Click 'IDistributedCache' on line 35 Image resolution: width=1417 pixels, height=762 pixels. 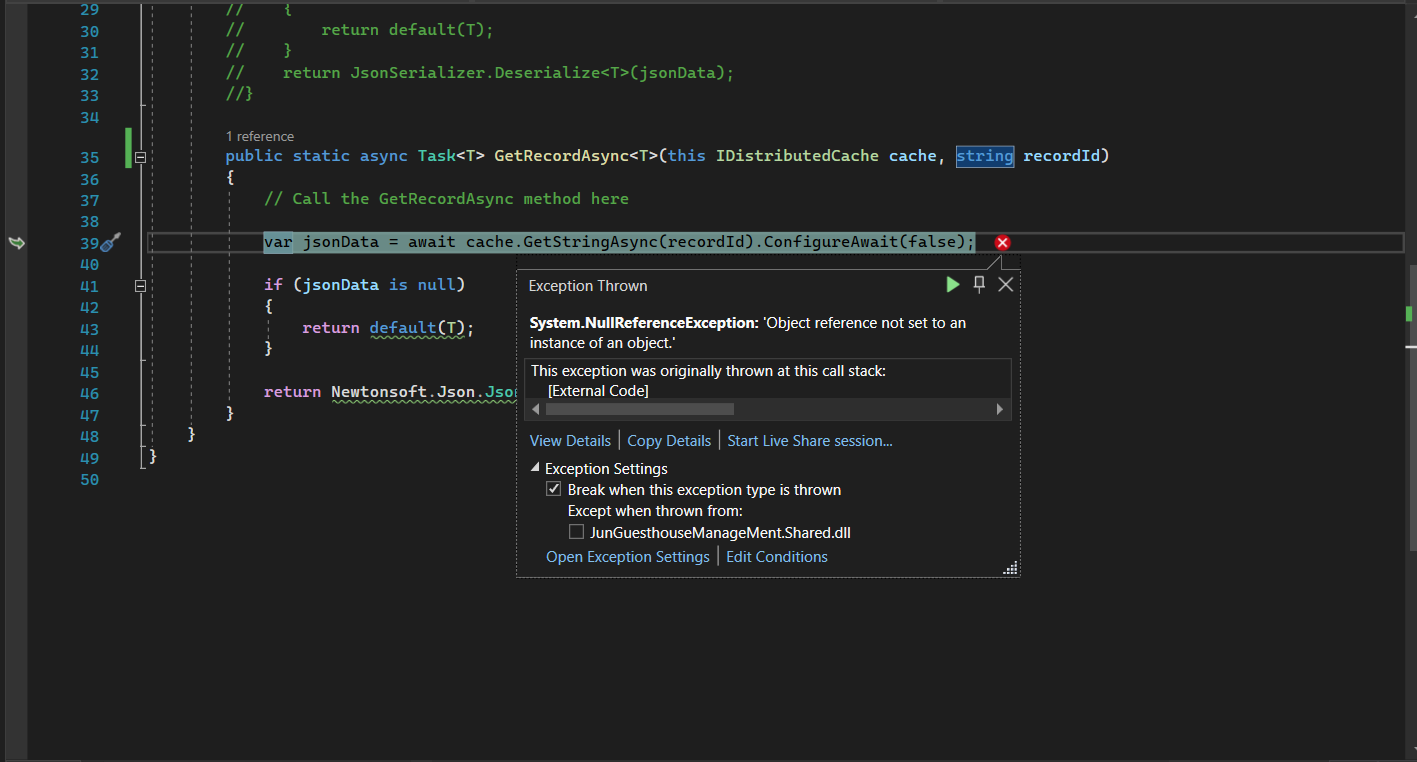pos(797,156)
